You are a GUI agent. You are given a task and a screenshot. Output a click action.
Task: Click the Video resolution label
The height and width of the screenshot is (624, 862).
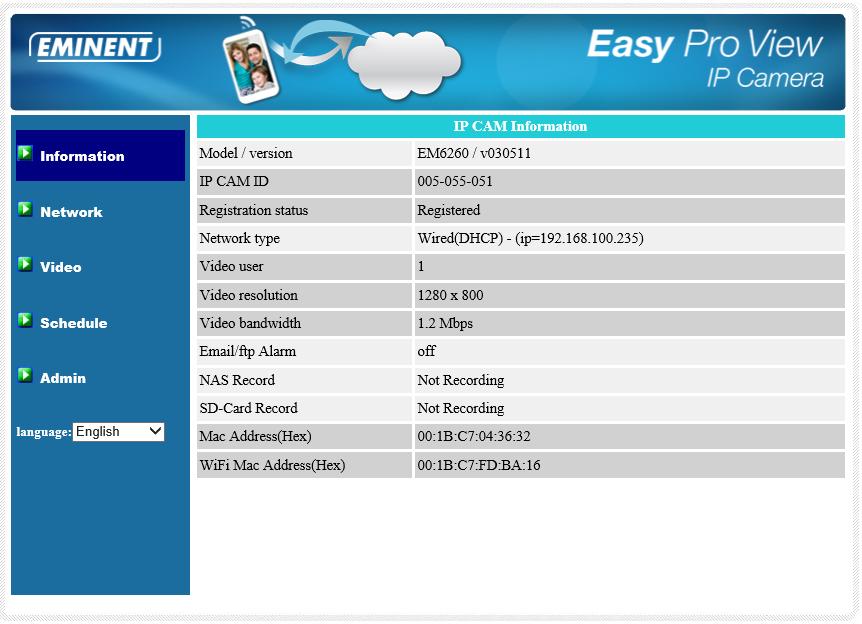(248, 295)
